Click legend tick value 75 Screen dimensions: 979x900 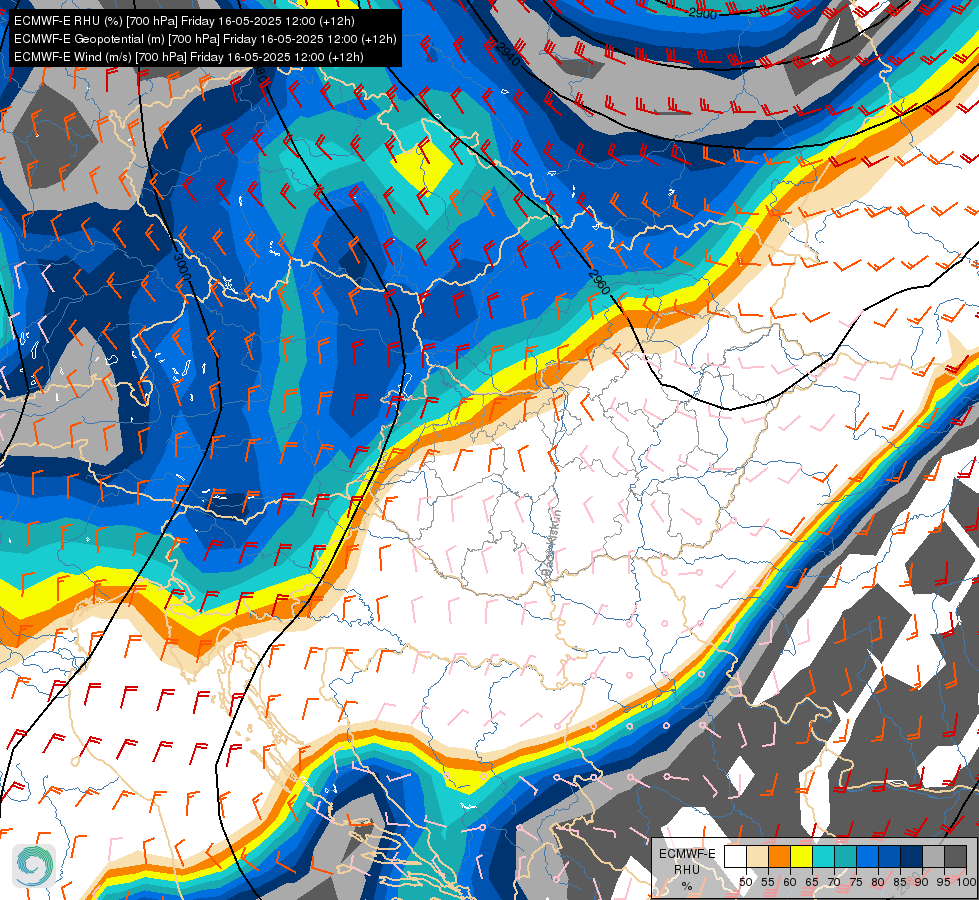click(856, 882)
